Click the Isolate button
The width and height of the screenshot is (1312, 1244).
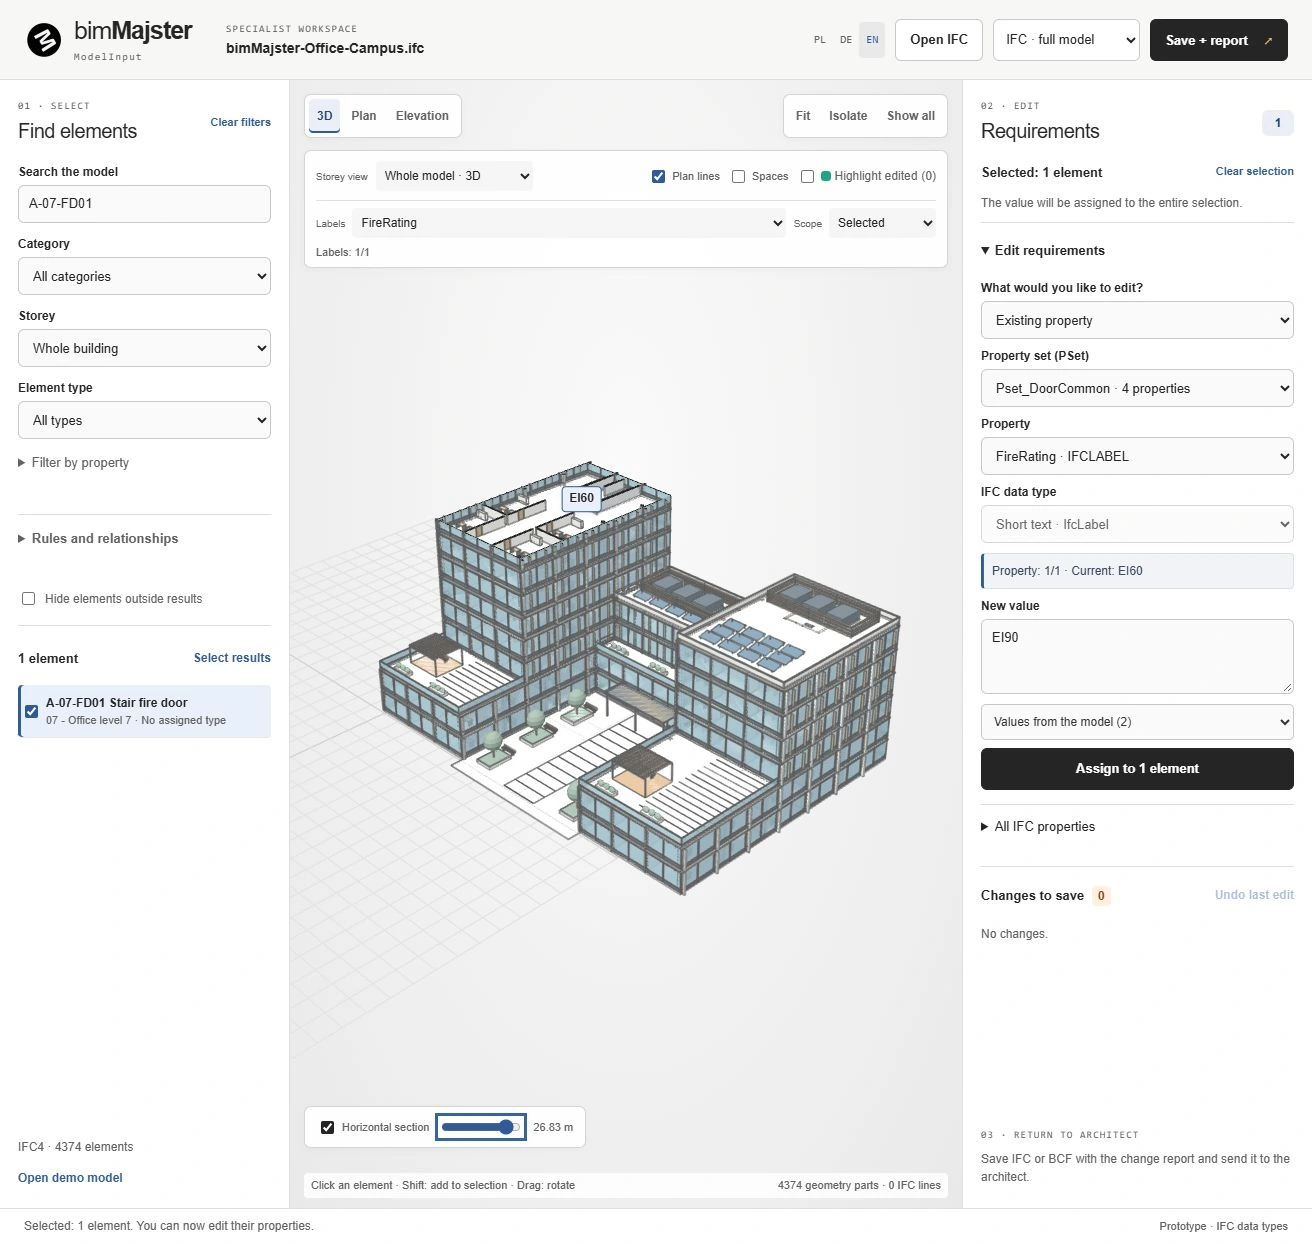[x=848, y=116]
